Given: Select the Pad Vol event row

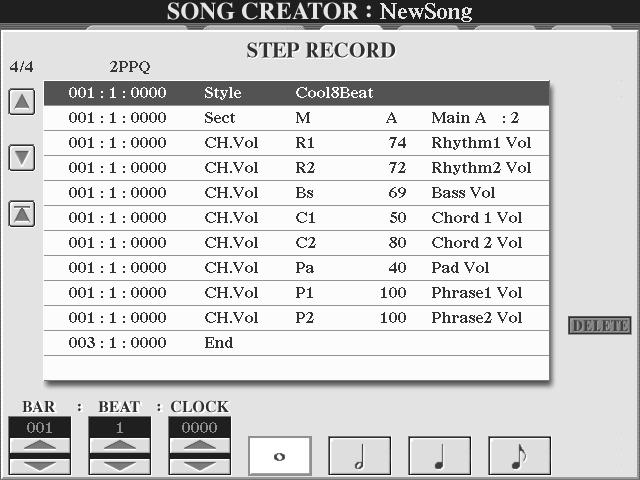Looking at the screenshot, I should point(297,268).
